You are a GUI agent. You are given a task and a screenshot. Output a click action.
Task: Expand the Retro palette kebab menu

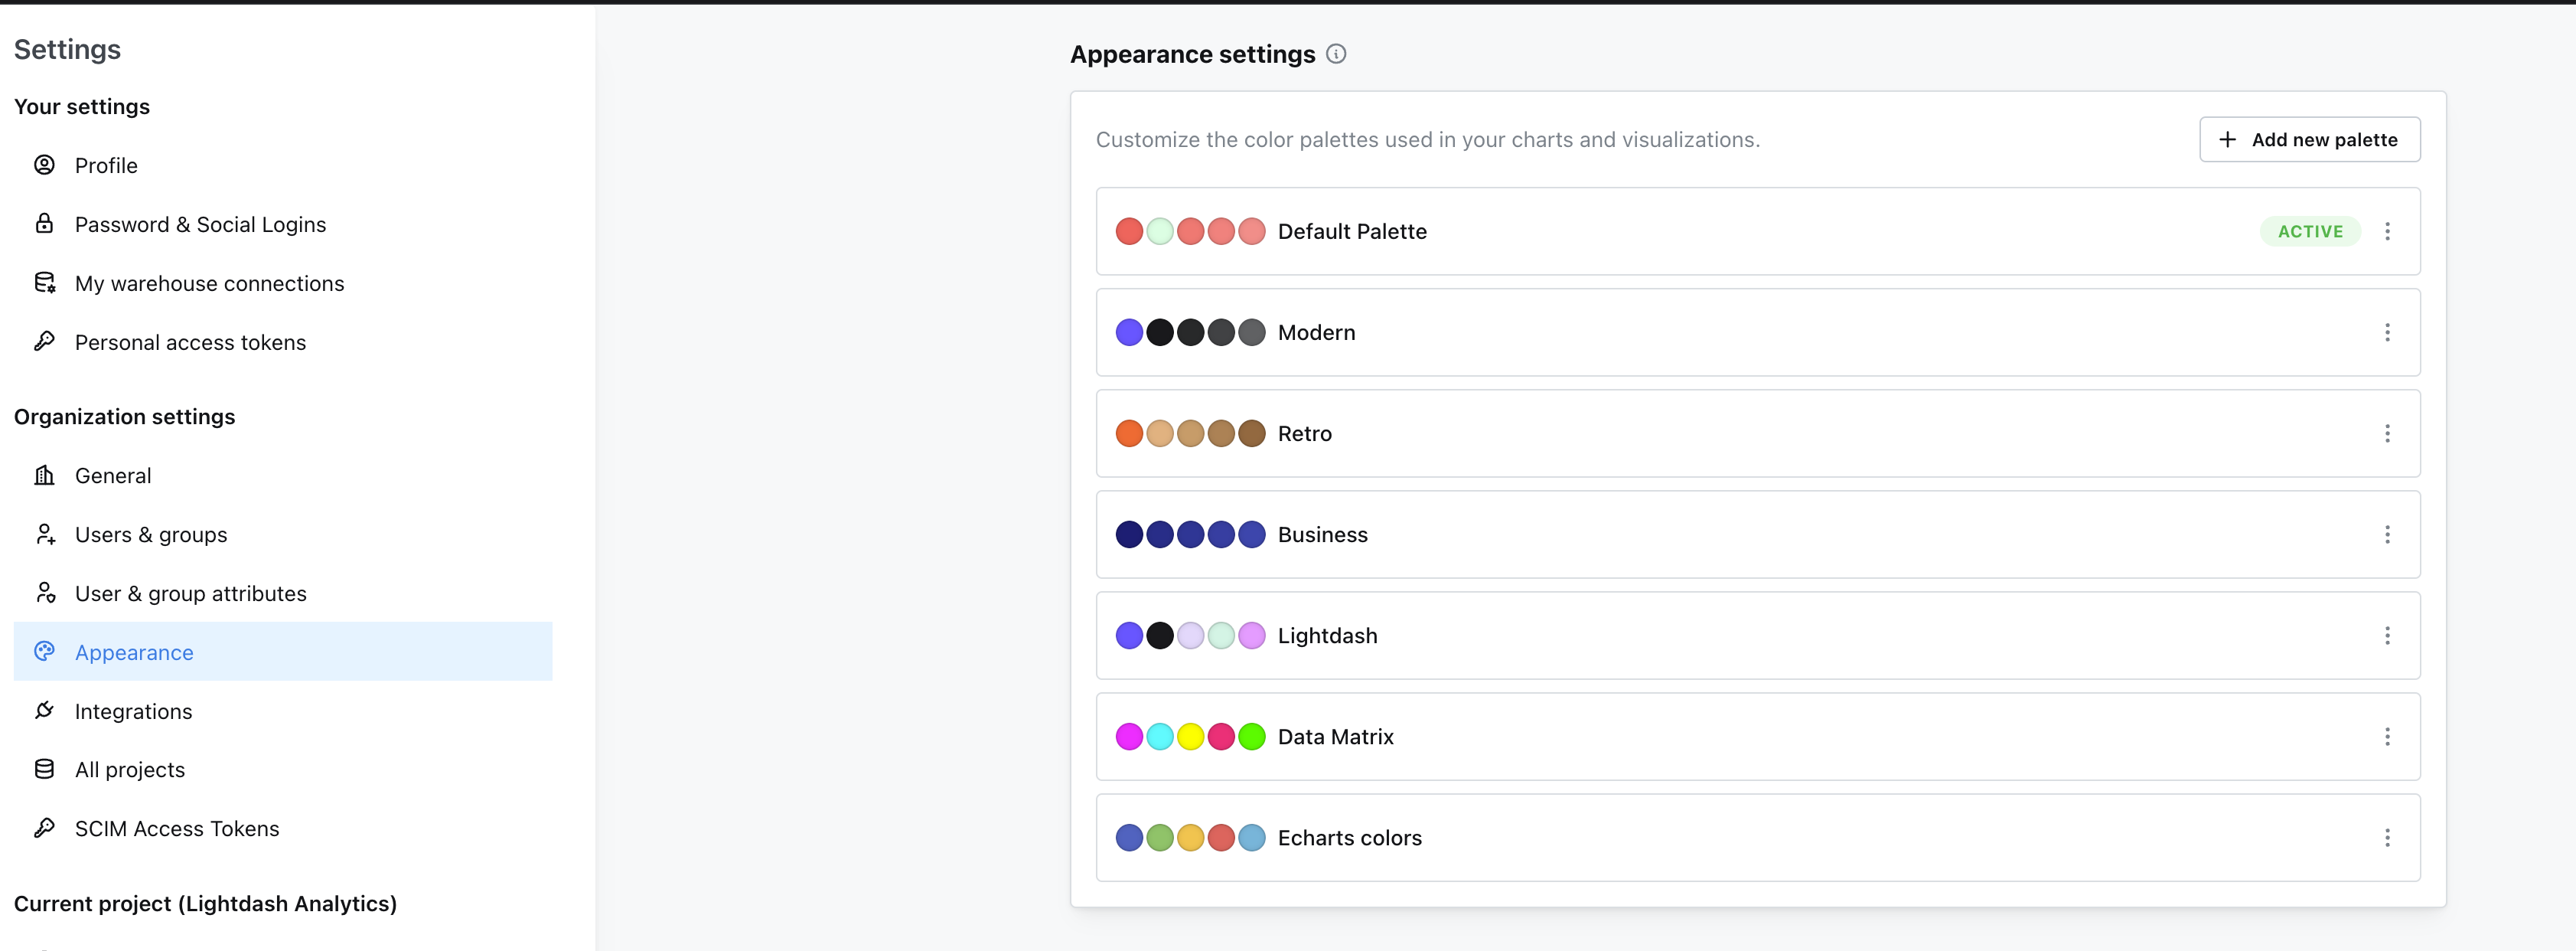(x=2387, y=433)
